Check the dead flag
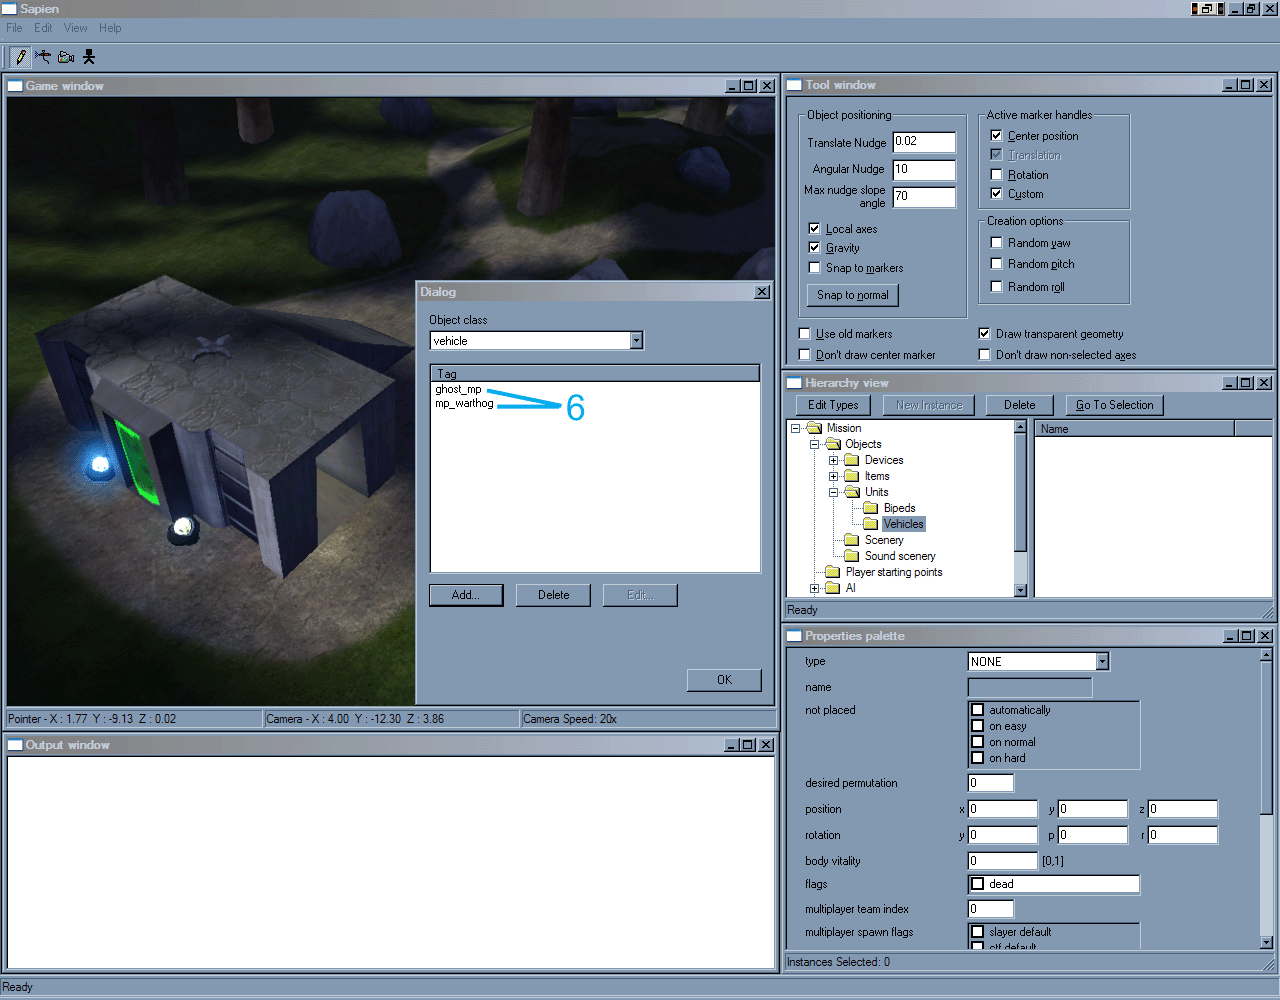Screen dimensions: 1280x1000 [x=978, y=884]
